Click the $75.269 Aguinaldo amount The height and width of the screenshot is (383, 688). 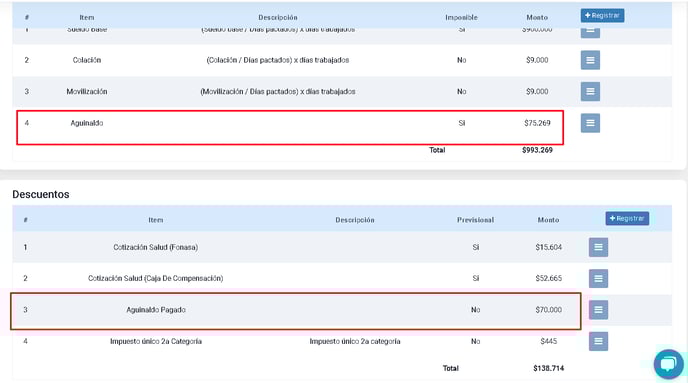[537, 123]
